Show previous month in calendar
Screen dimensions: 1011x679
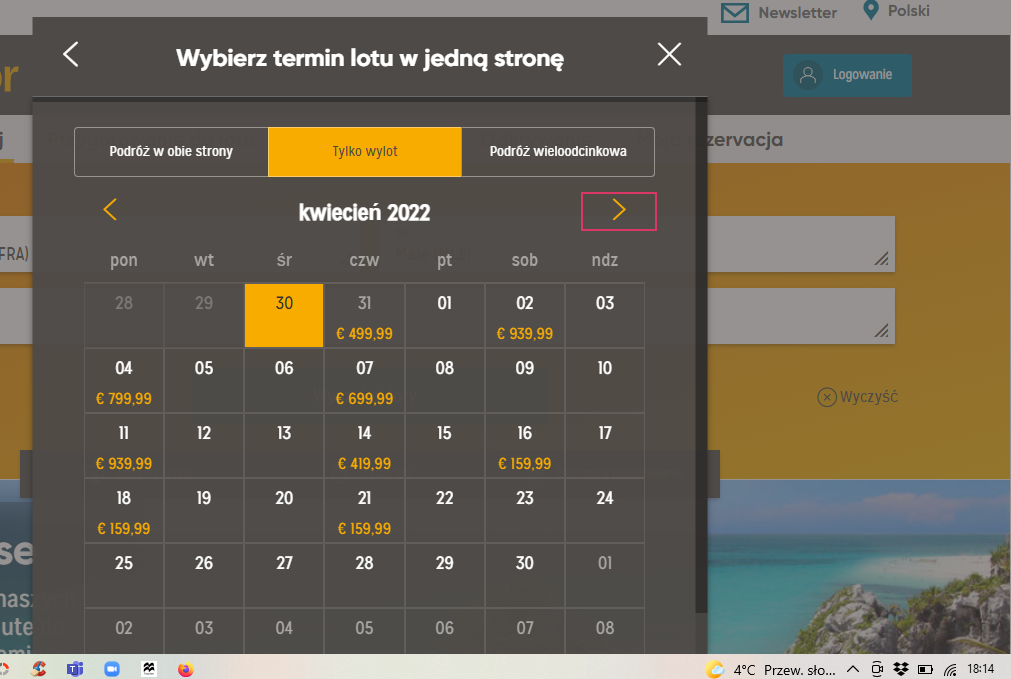[x=110, y=210]
